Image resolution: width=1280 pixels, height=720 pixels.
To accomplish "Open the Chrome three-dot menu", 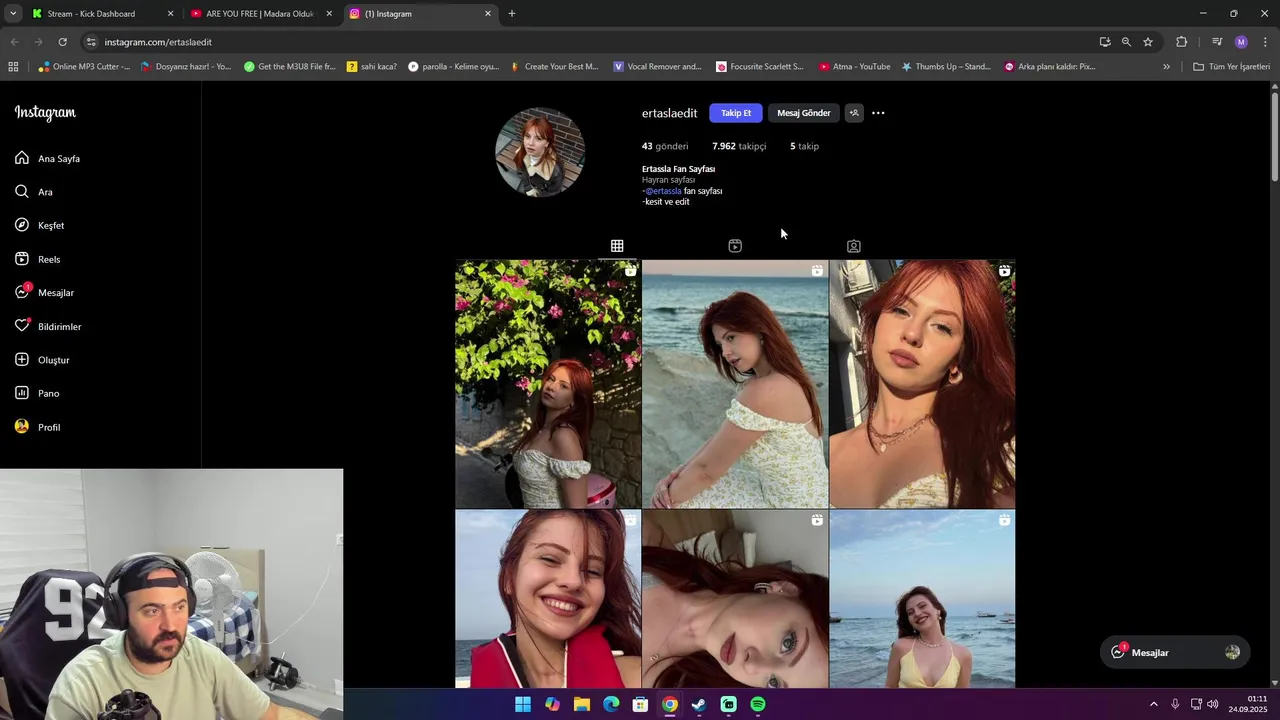I will (x=1266, y=42).
